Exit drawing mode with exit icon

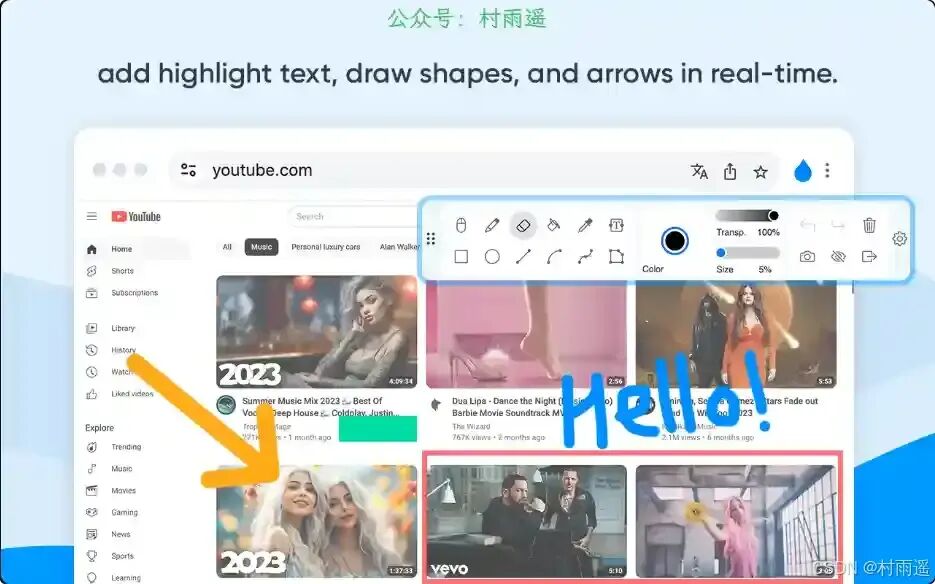[x=869, y=257]
